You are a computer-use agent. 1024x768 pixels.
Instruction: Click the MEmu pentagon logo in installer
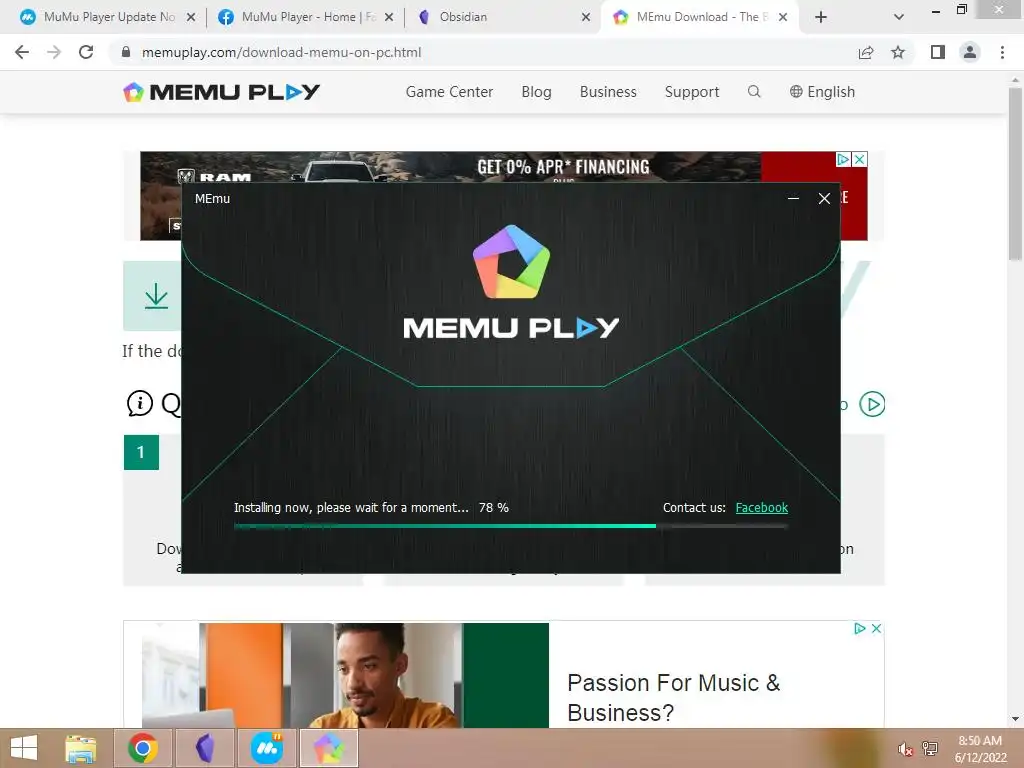pos(511,262)
